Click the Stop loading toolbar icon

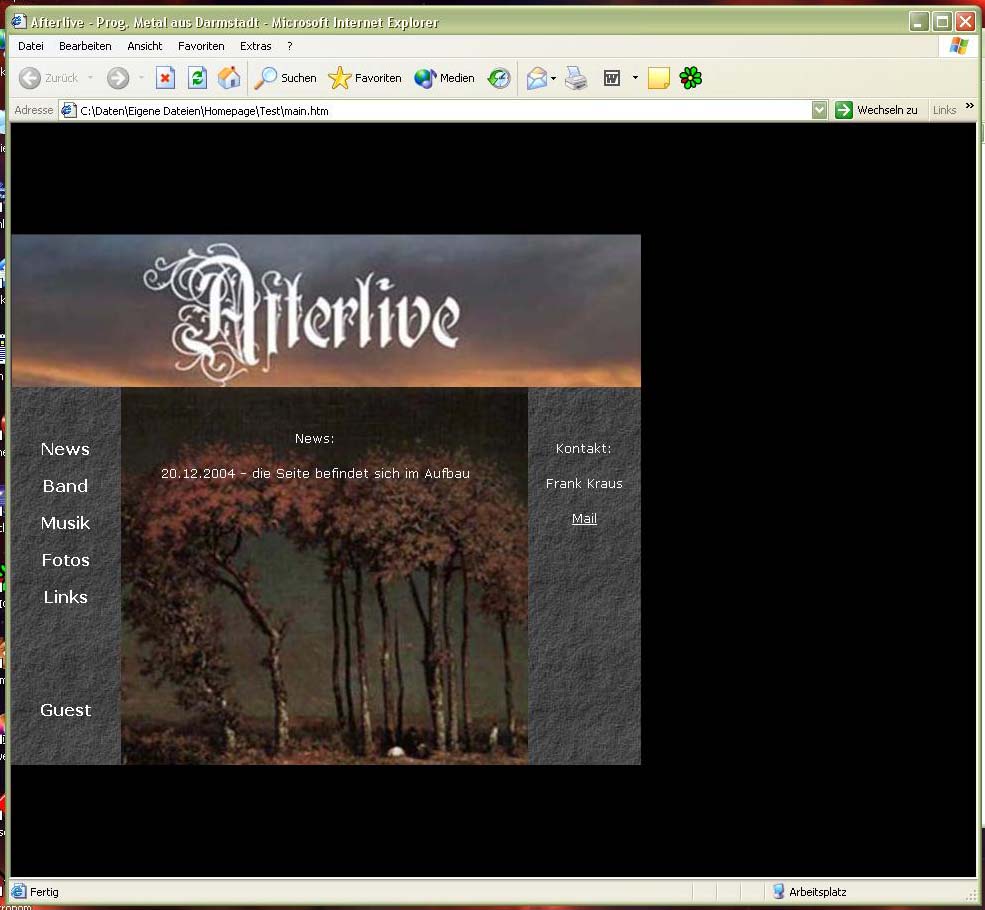[166, 78]
